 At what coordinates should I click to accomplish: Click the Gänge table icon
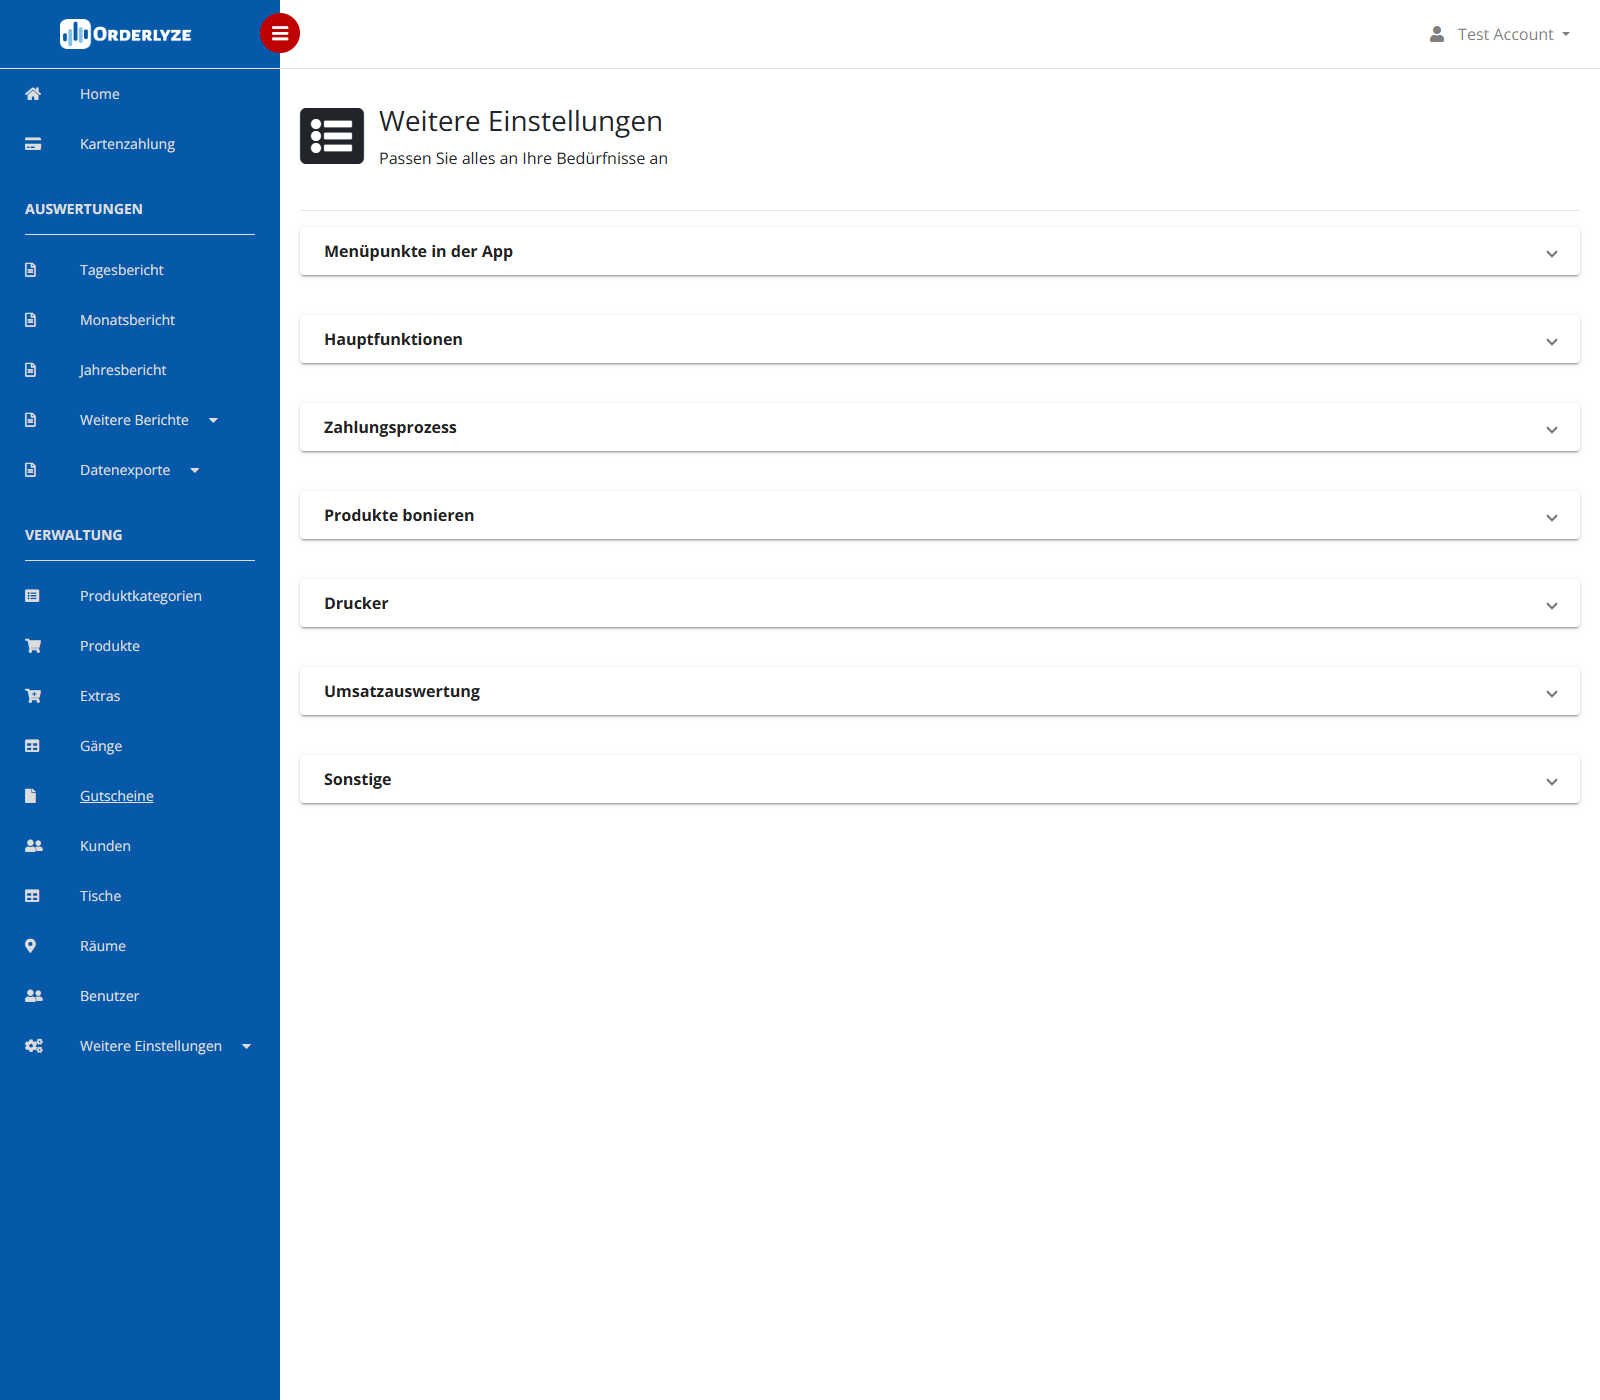[x=32, y=746]
